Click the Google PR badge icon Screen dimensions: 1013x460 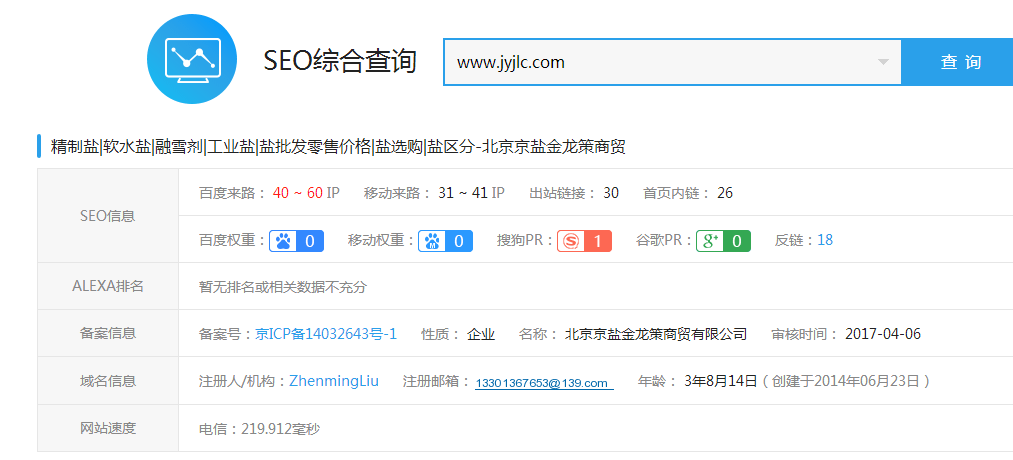pyautogui.click(x=723, y=241)
